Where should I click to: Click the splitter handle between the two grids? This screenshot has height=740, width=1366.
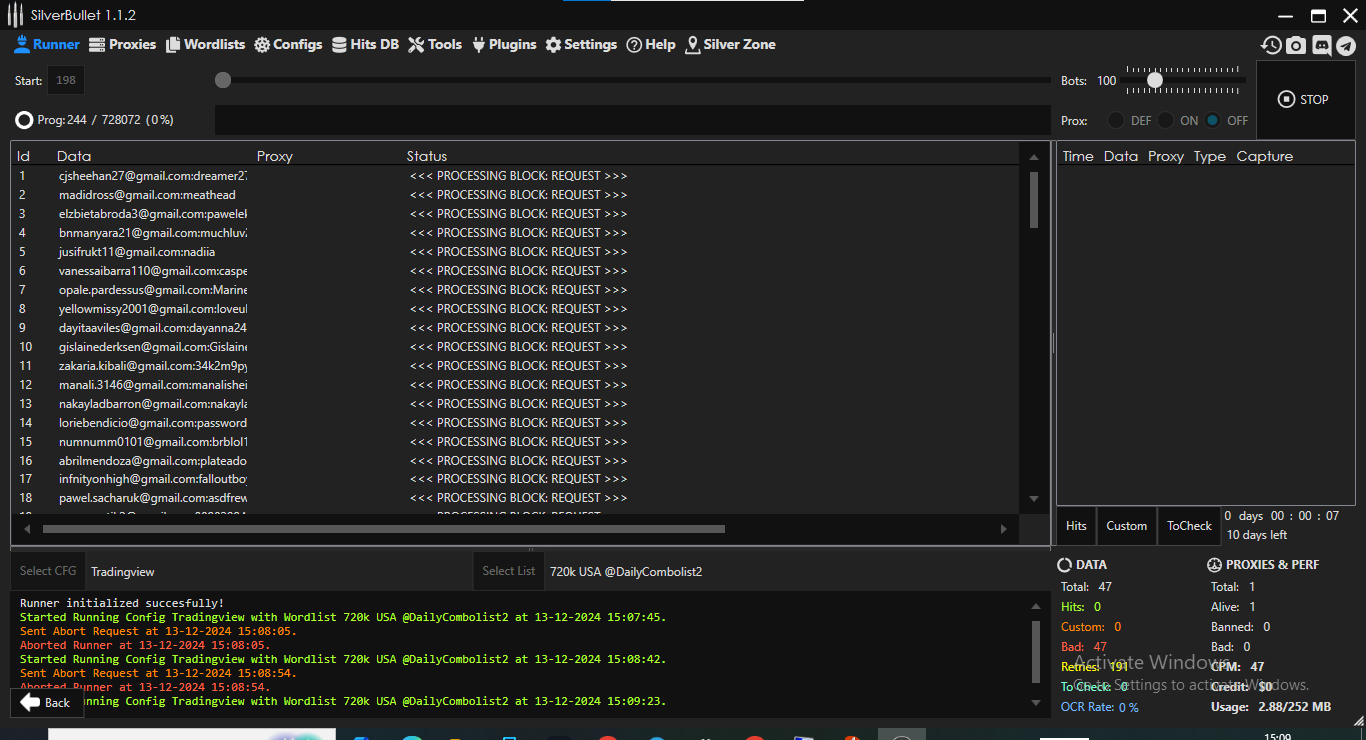[1052, 343]
